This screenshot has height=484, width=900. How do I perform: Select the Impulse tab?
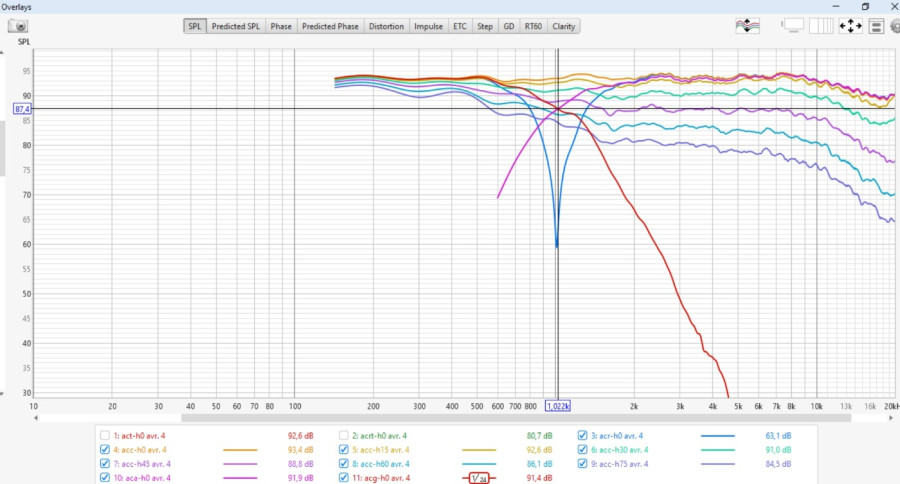pos(429,27)
